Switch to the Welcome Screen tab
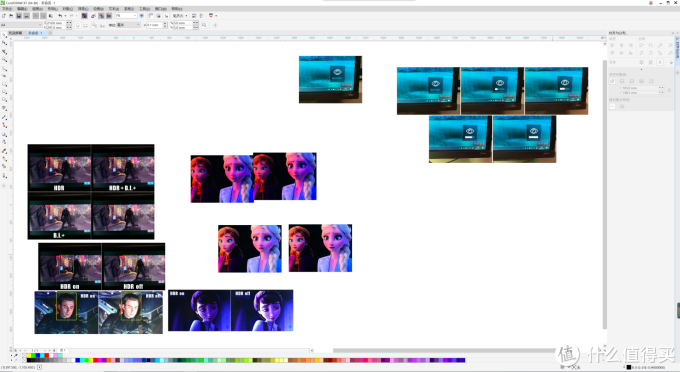Viewport: 680px width, 372px height. (x=15, y=33)
